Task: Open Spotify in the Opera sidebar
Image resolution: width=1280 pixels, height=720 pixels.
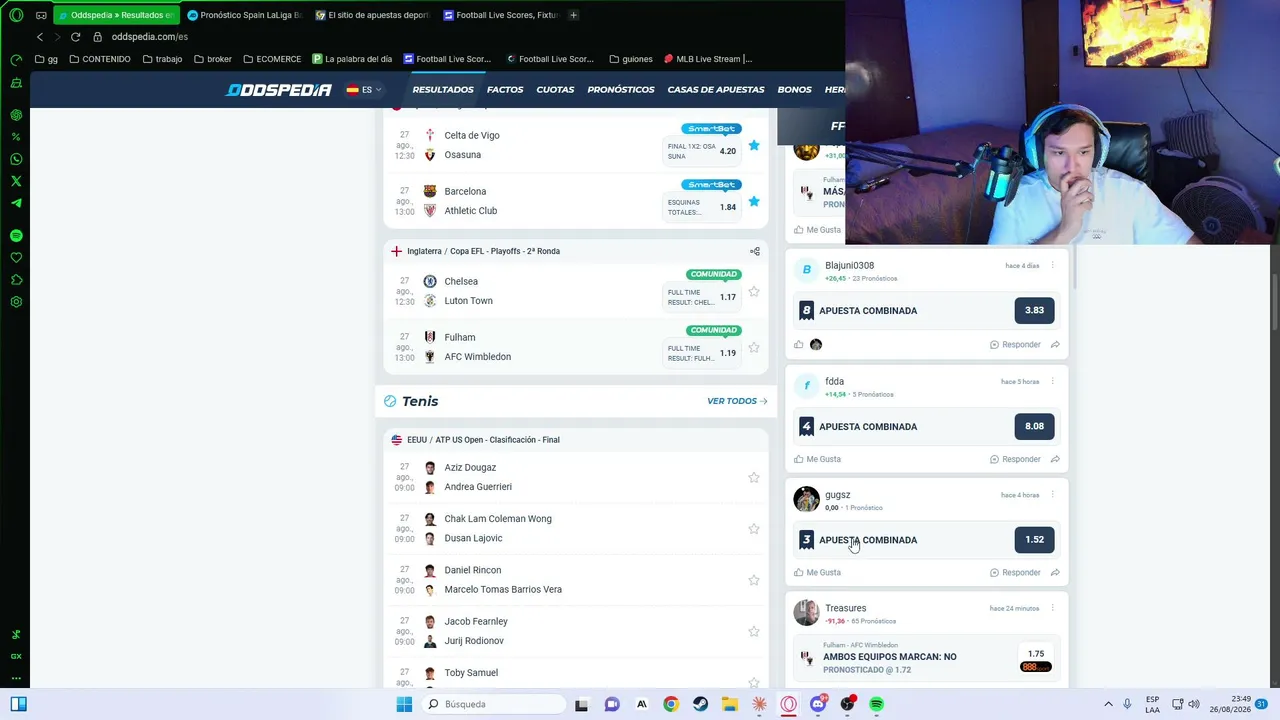Action: pos(16,235)
